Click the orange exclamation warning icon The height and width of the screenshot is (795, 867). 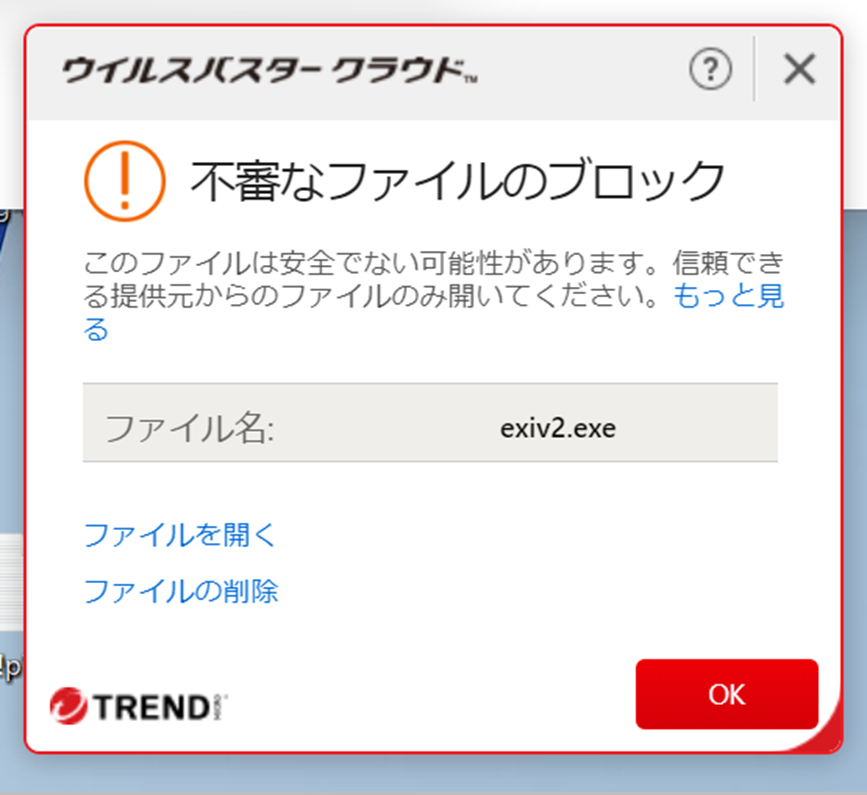coord(125,181)
